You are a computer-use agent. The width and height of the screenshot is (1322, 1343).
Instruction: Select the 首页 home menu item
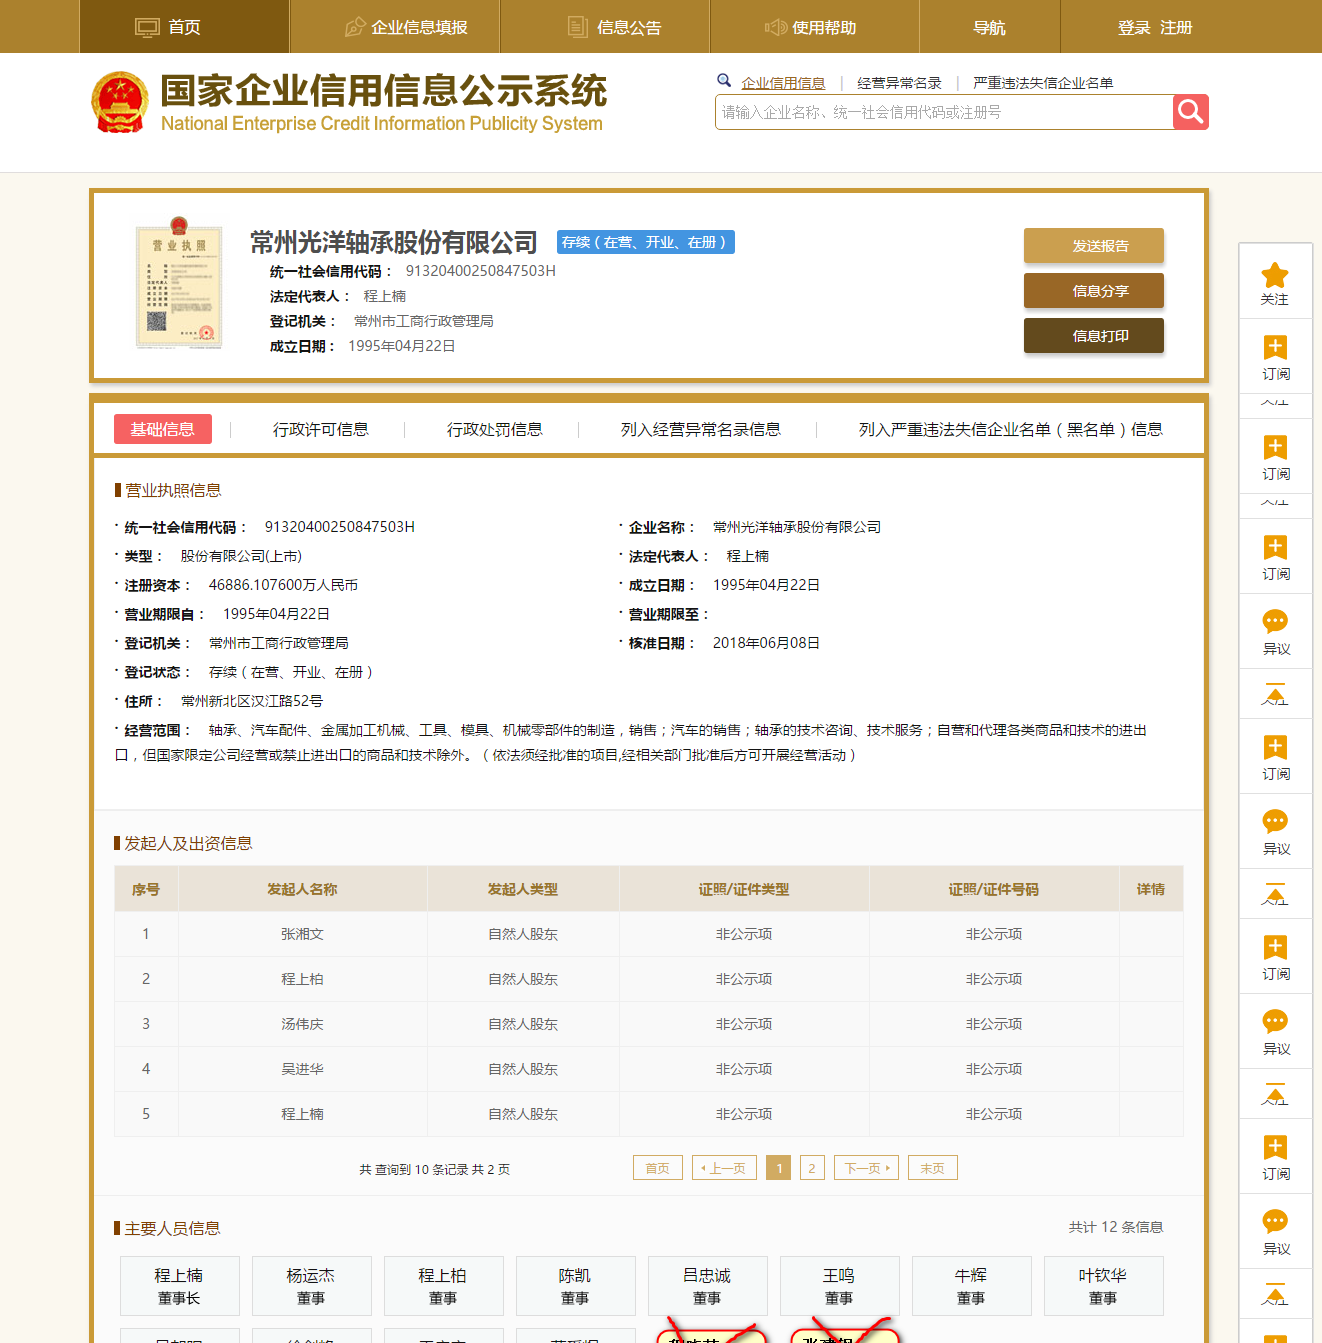click(183, 27)
